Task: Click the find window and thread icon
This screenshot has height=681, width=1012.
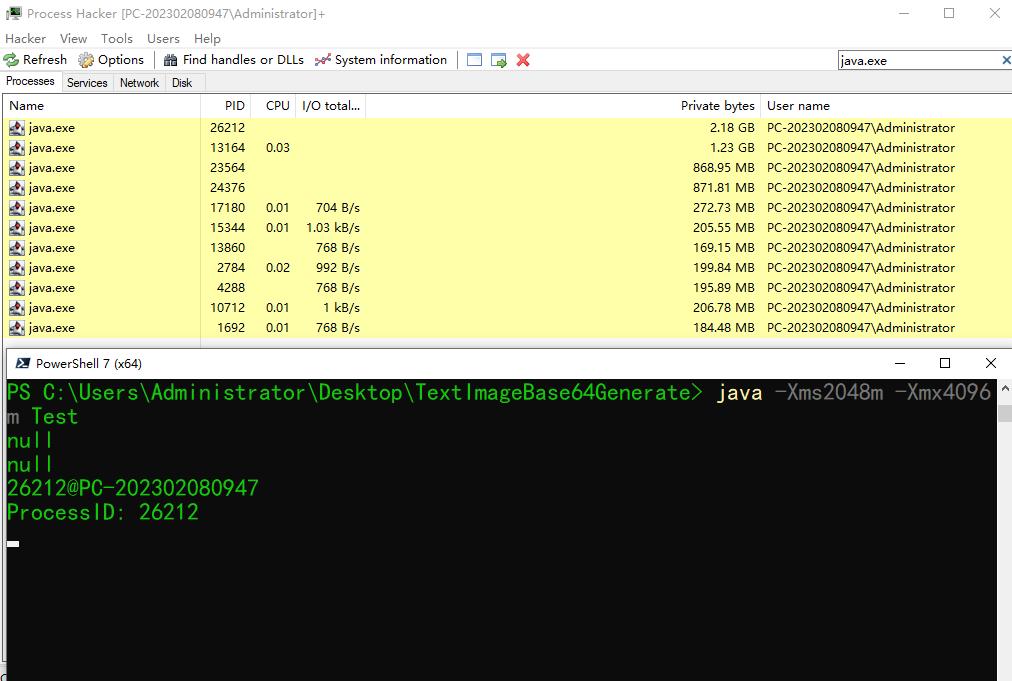Action: click(x=499, y=60)
